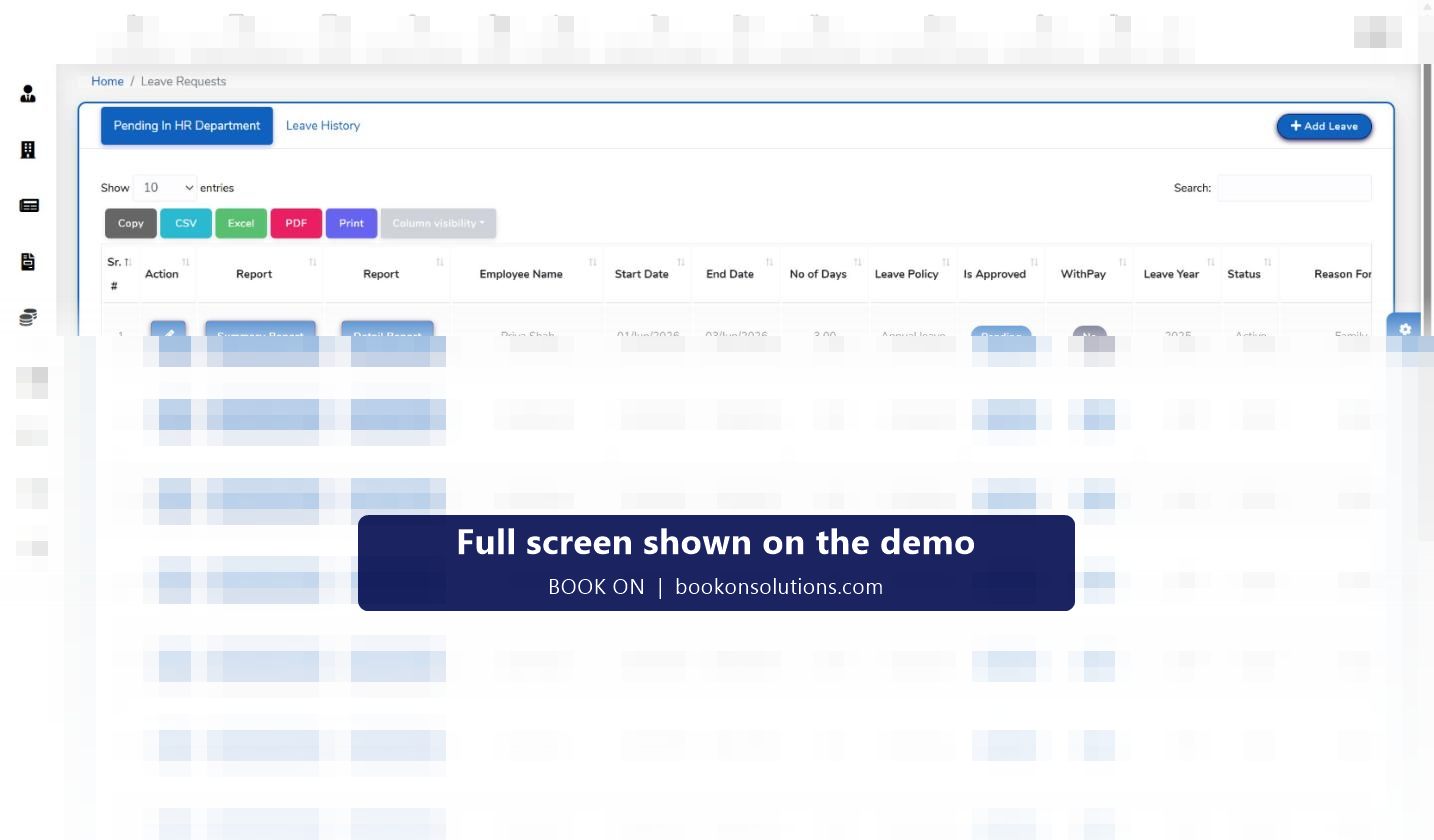
Task: Open the card list icon in sidebar
Action: [29, 205]
